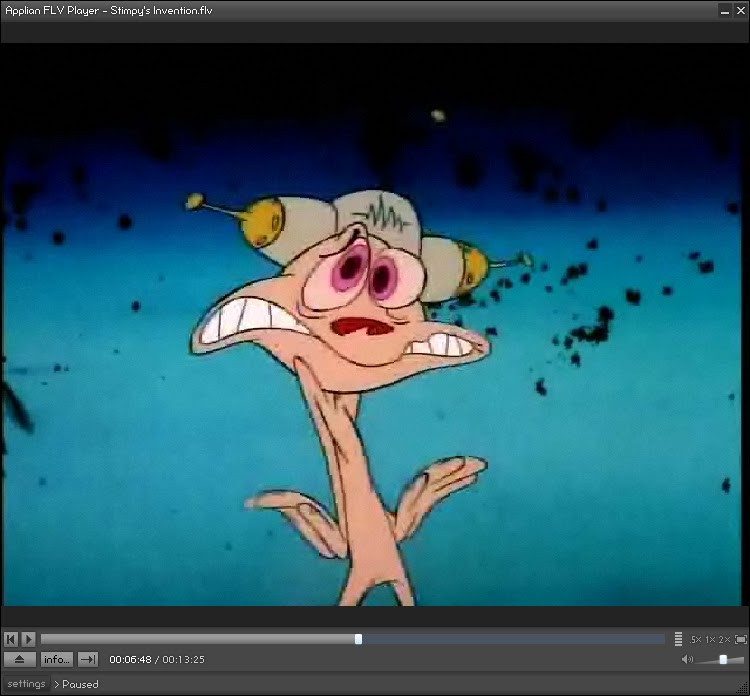Click the elapsed time 00:06:48

point(130,659)
